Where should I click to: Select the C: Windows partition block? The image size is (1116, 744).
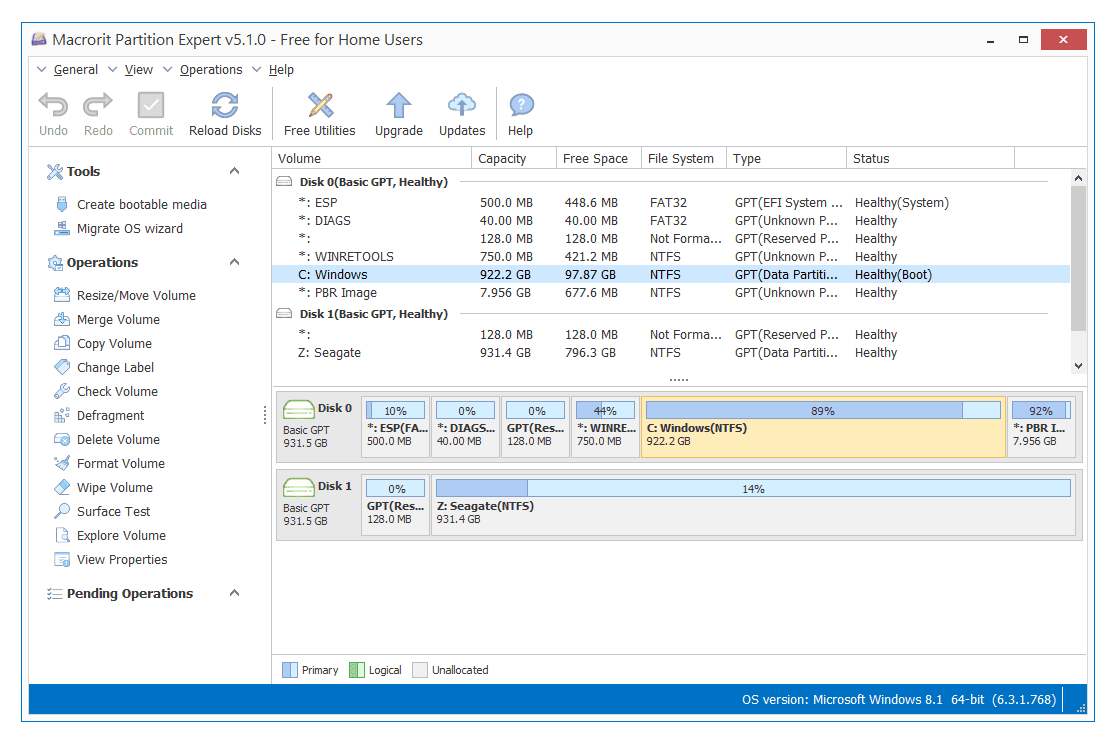820,425
